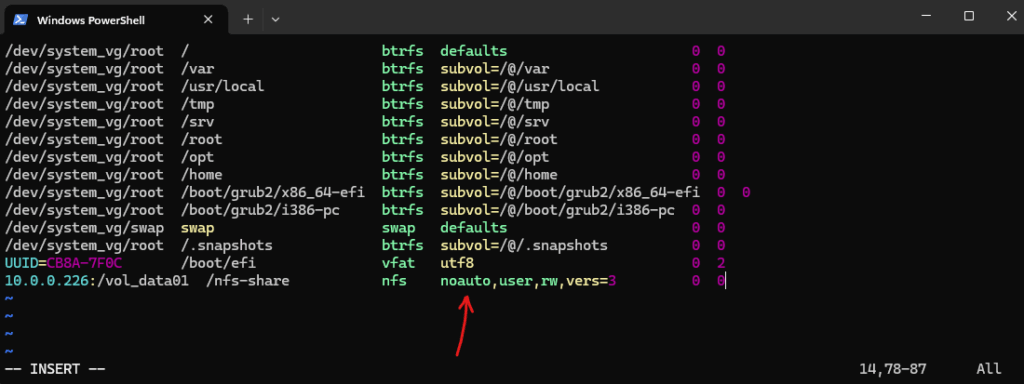Click the UUID=CB8A-7F0C entry

[x=63, y=264]
